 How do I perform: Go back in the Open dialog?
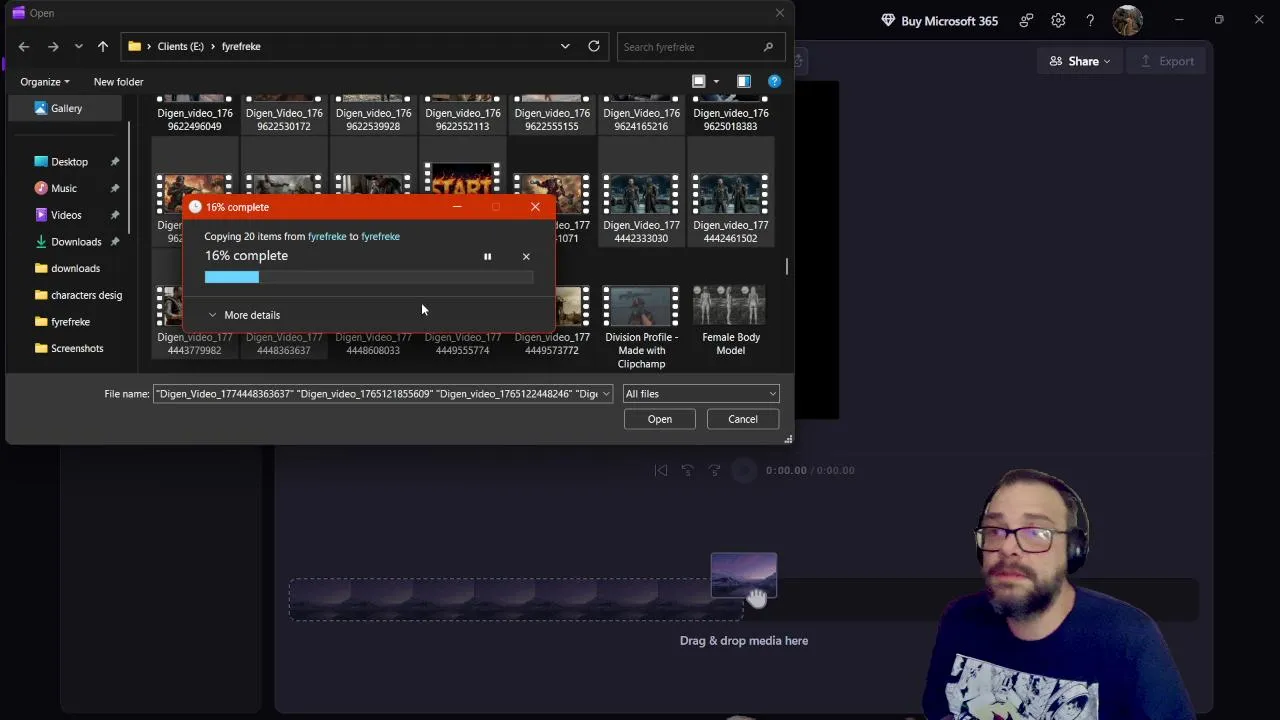tap(24, 47)
